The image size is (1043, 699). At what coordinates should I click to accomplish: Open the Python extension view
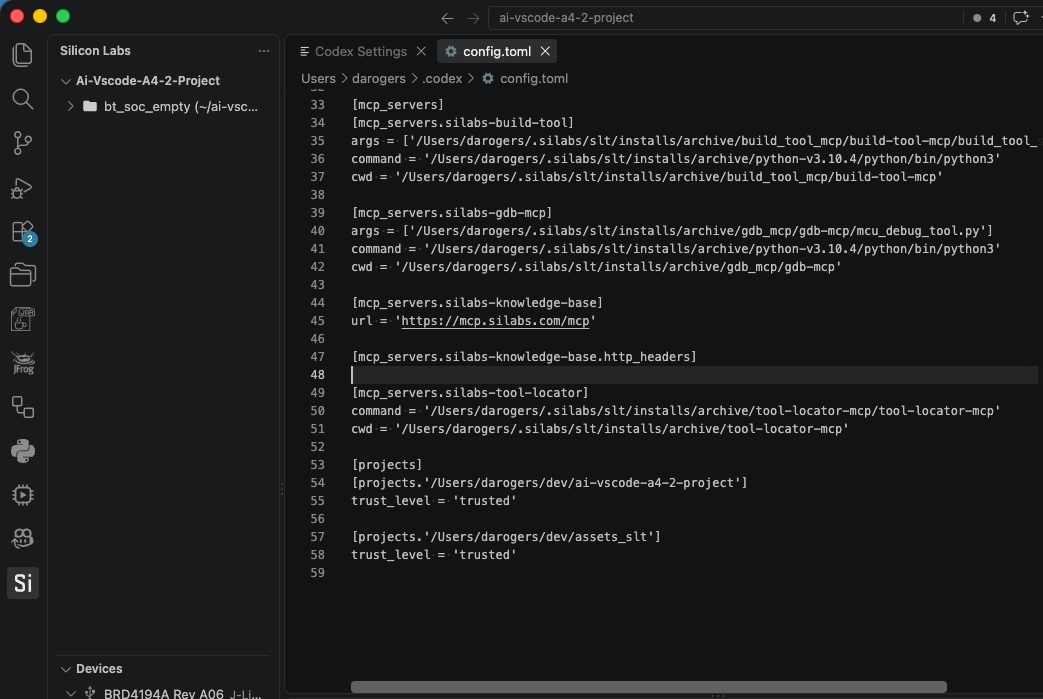click(x=23, y=451)
